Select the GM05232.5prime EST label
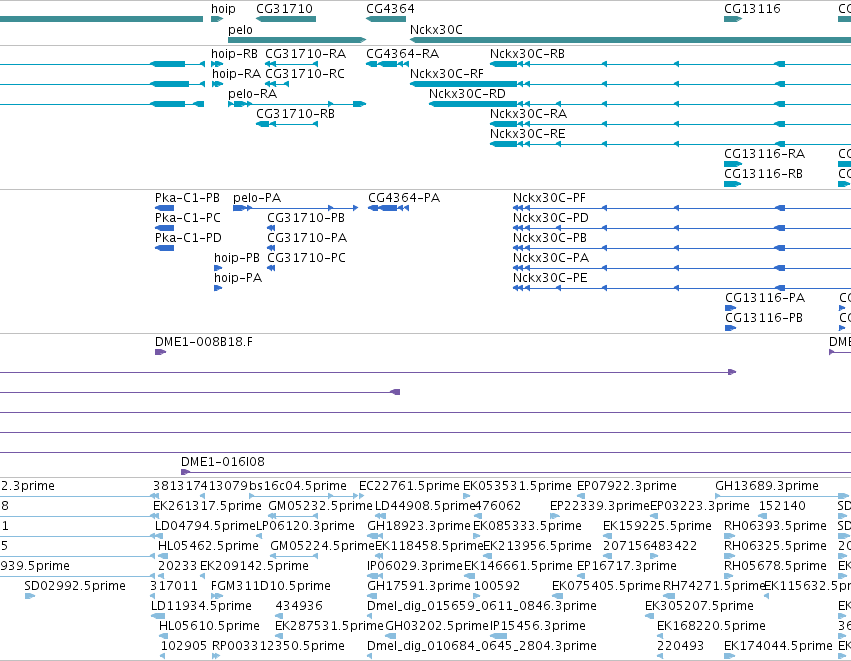Screen dimensions: 851x661 [x=321, y=506]
